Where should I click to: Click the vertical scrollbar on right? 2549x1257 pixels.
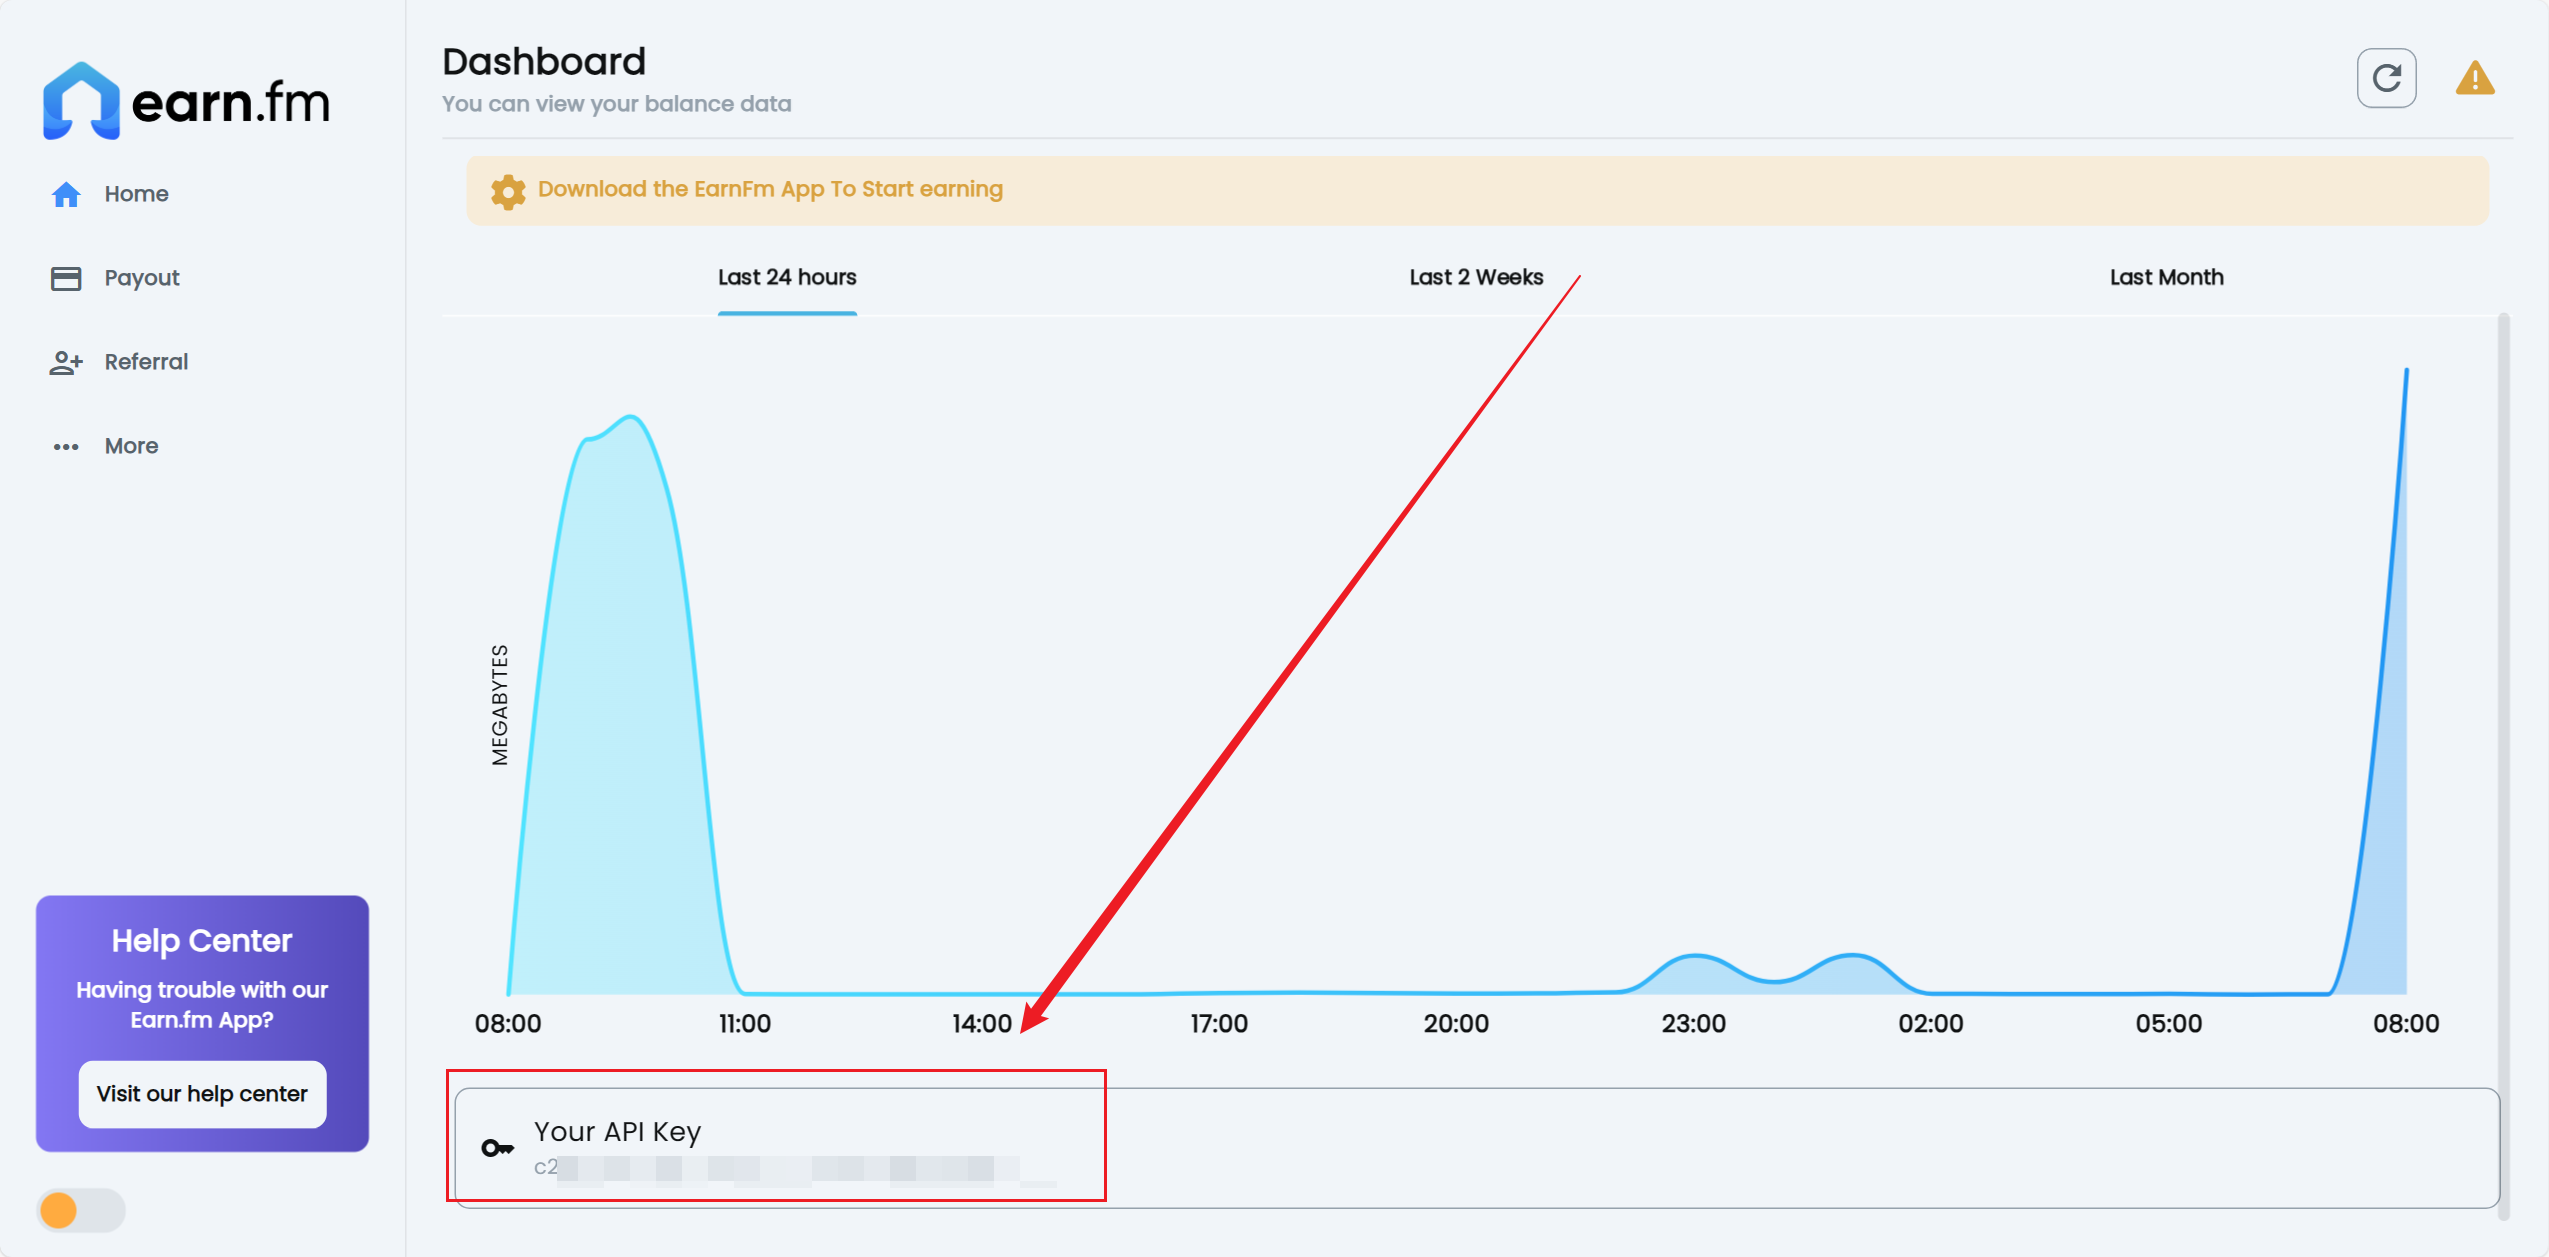tap(2503, 760)
